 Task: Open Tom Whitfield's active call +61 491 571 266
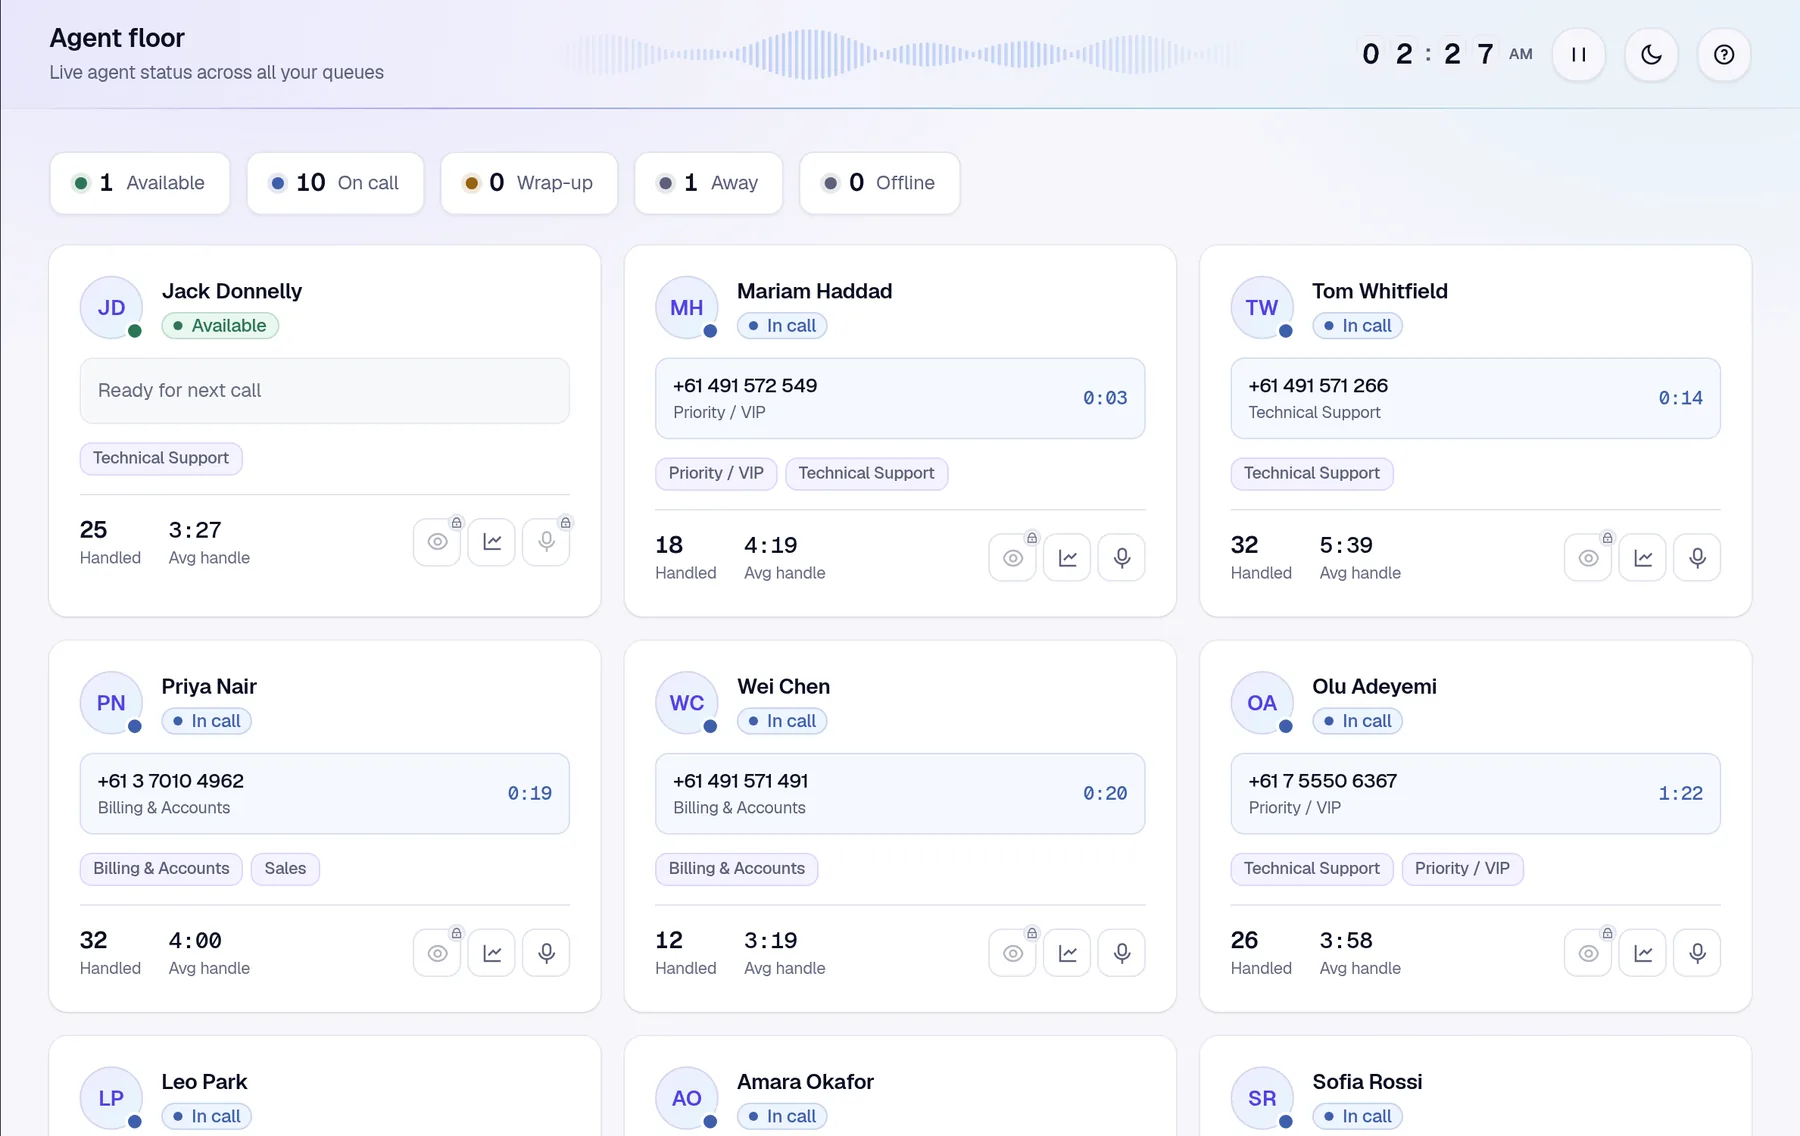(1475, 398)
